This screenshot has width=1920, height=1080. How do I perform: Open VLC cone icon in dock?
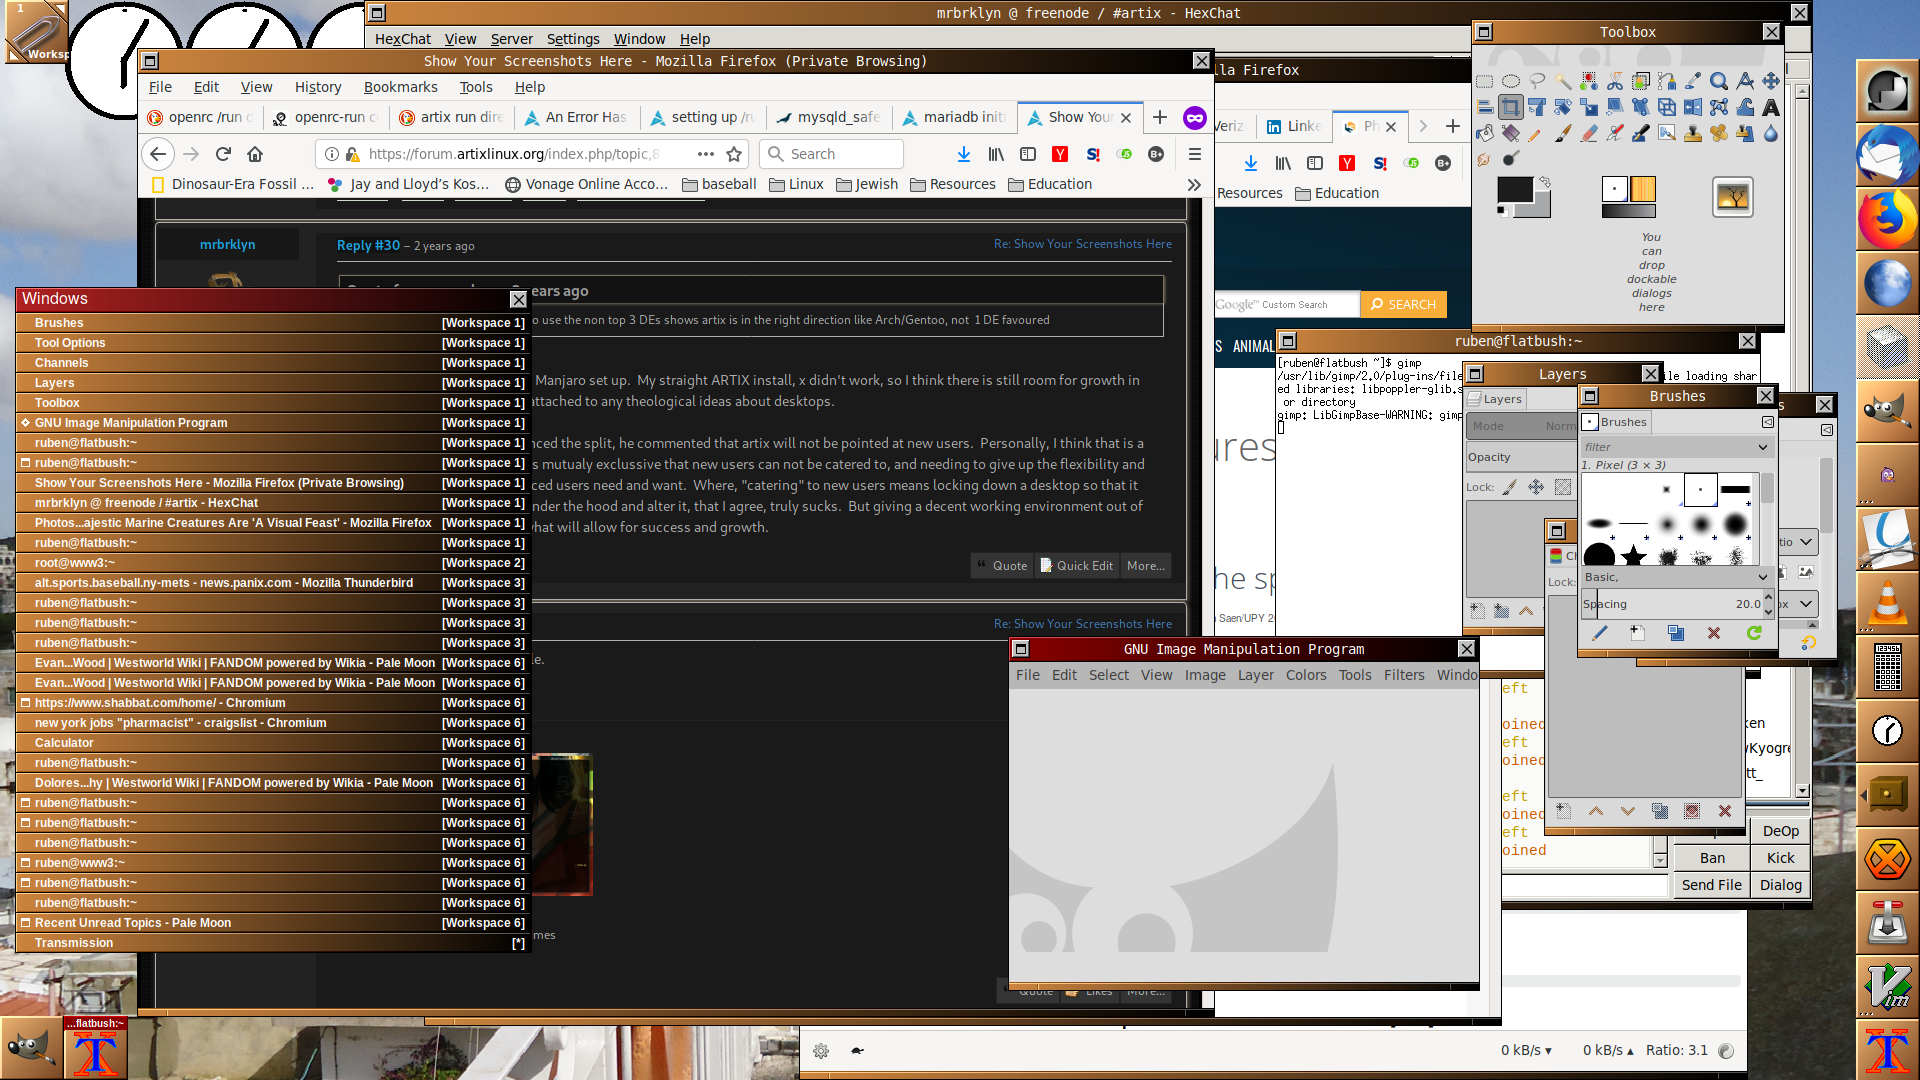tap(1887, 602)
